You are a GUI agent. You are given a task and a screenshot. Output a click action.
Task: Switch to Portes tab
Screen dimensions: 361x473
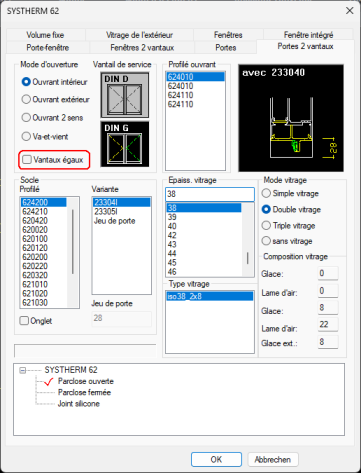[x=226, y=47]
